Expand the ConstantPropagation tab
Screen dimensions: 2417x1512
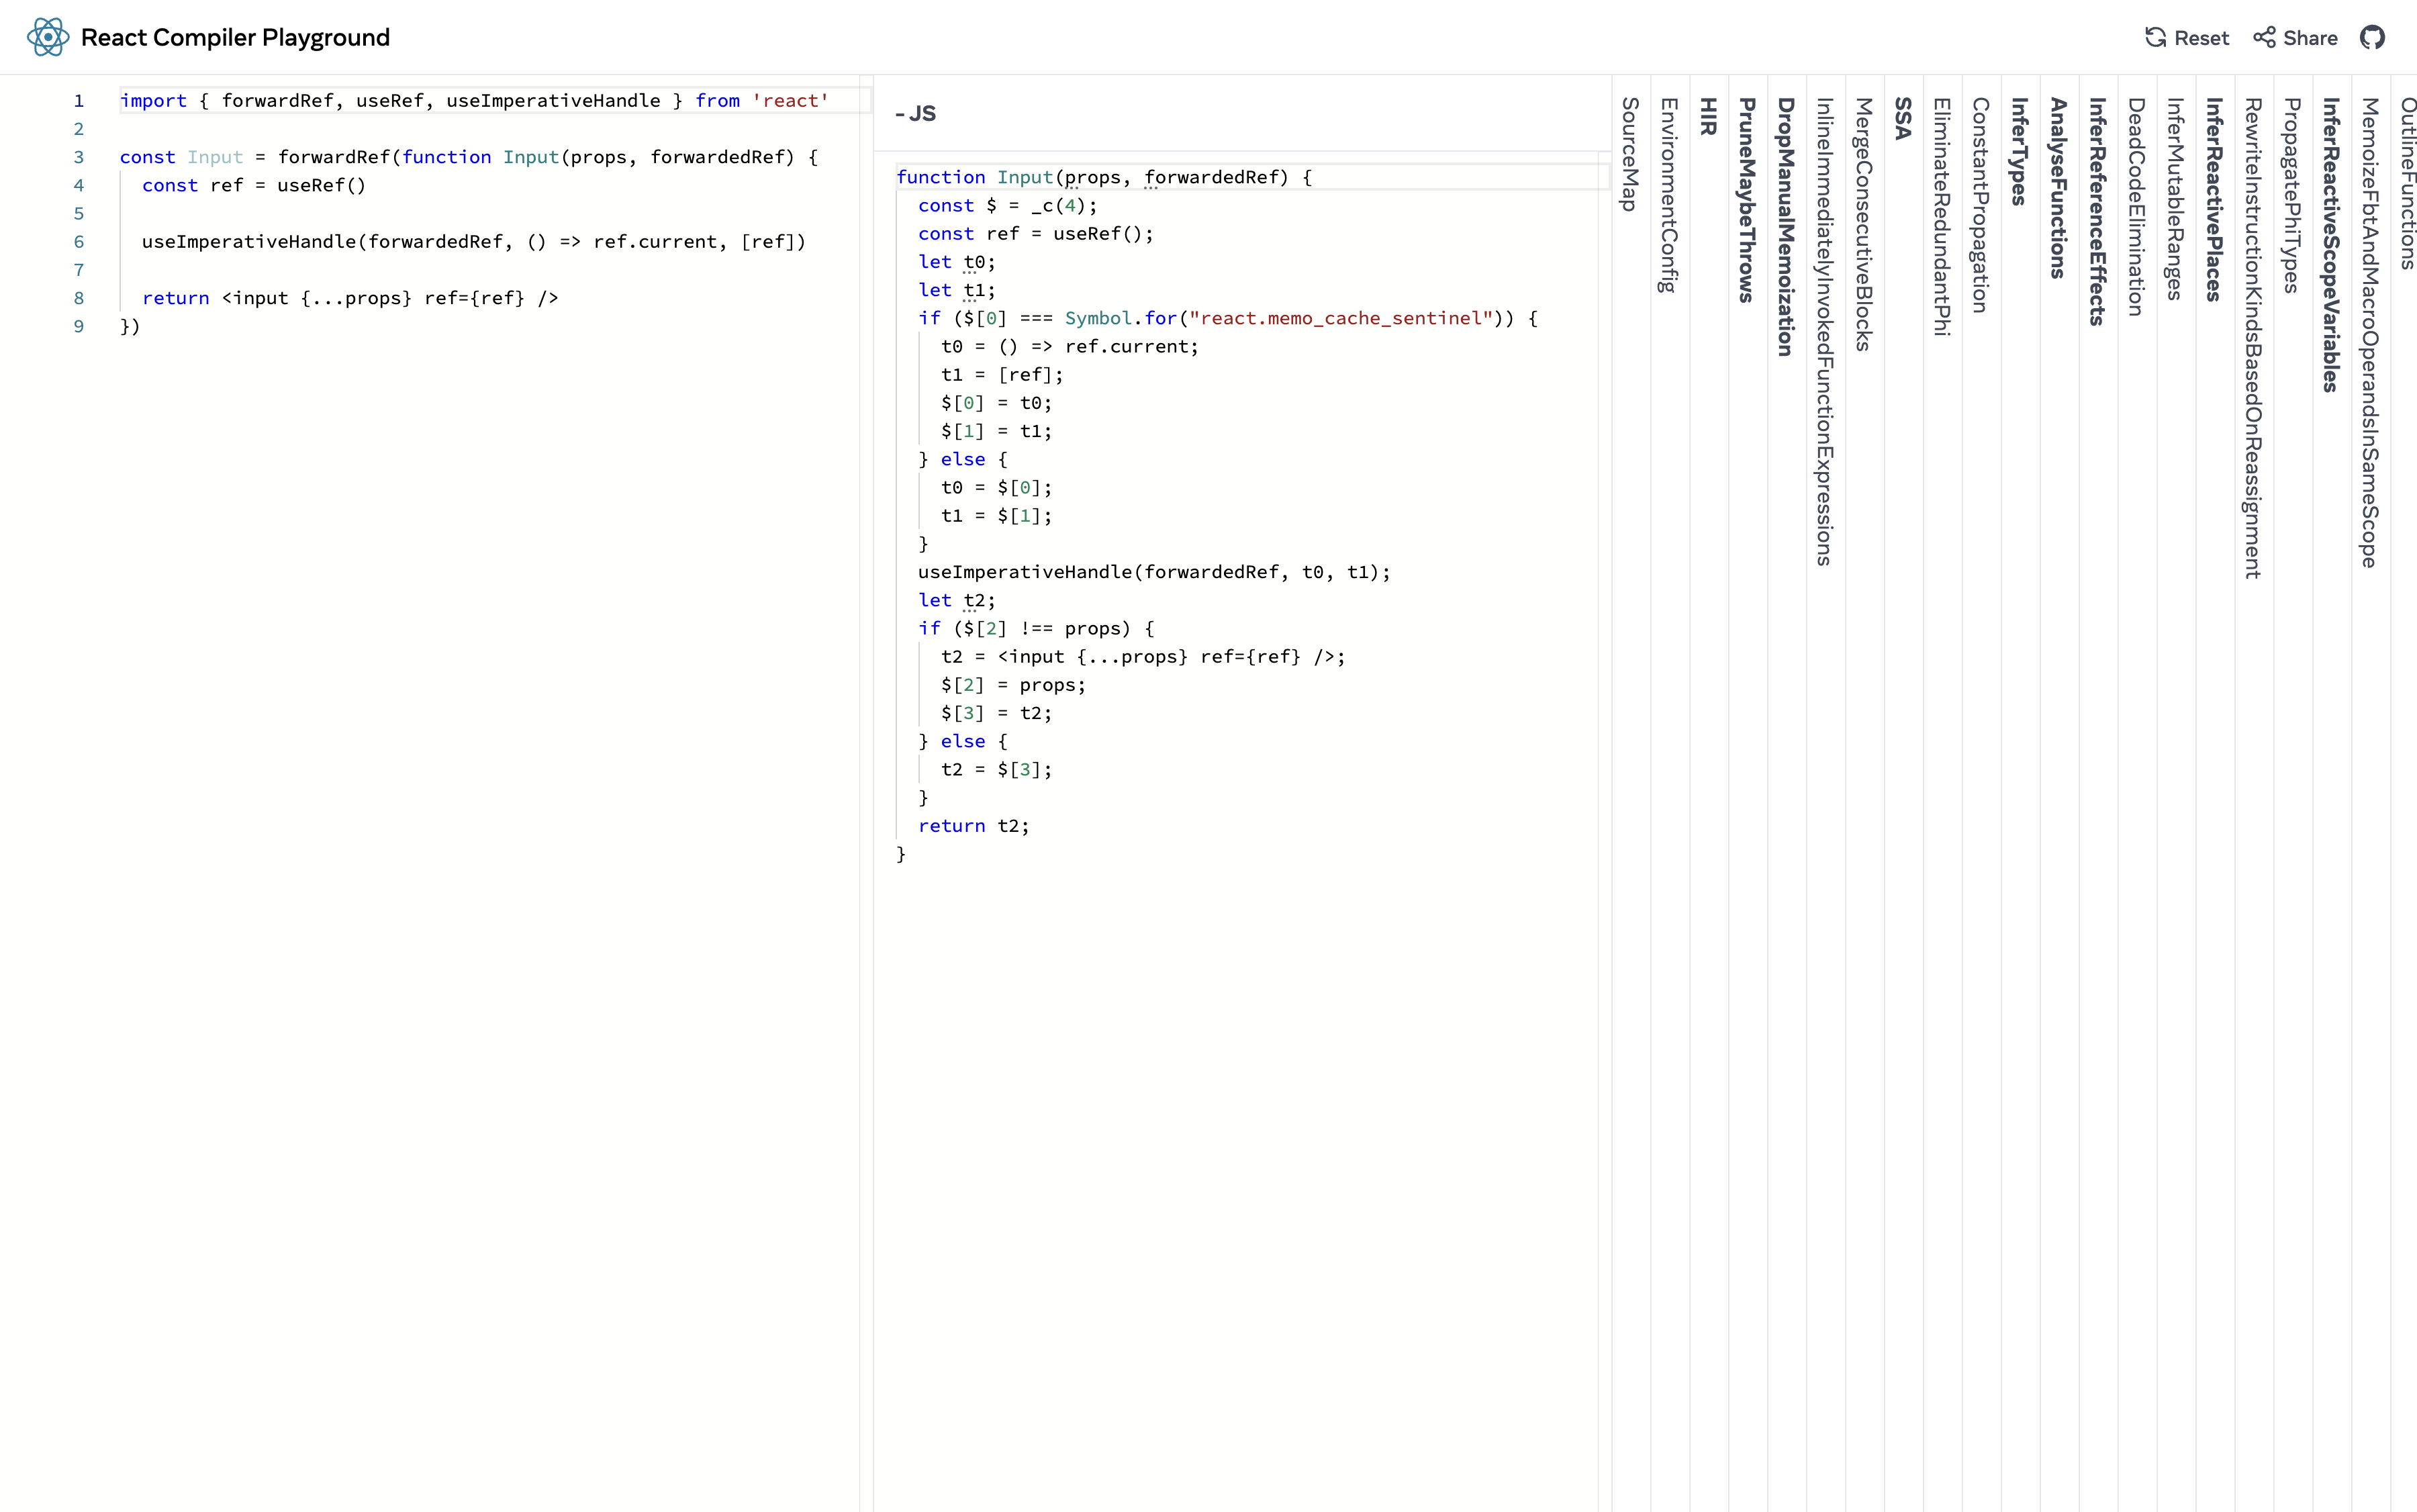[x=1981, y=205]
